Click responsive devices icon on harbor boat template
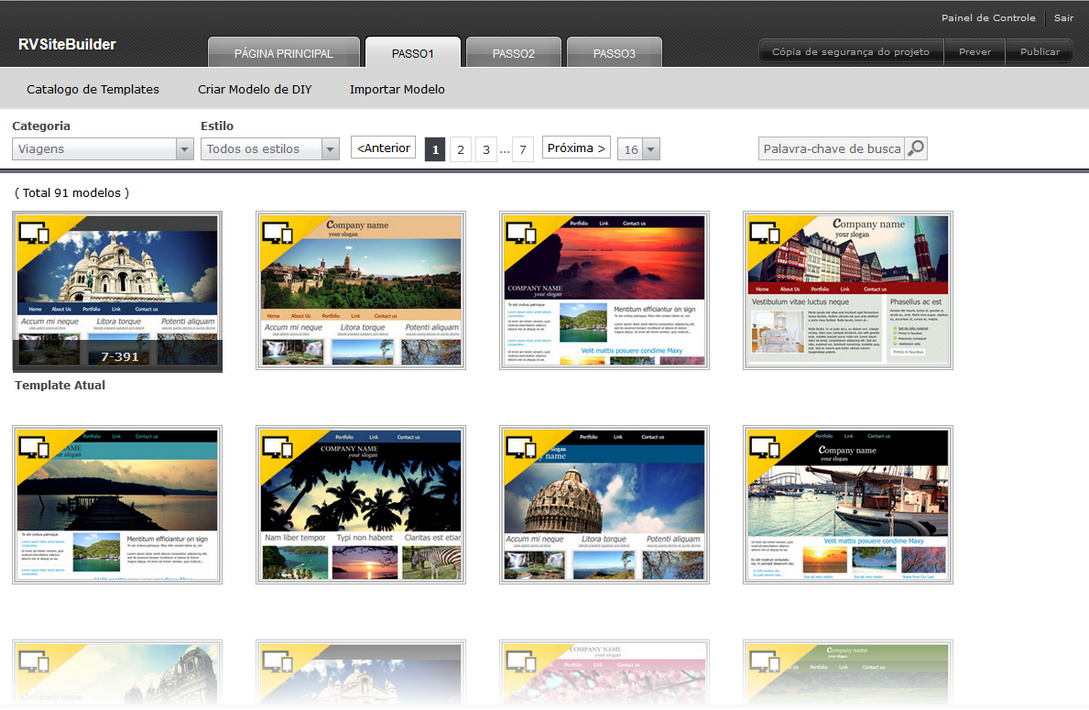The image size is (1089, 710). pos(765,447)
